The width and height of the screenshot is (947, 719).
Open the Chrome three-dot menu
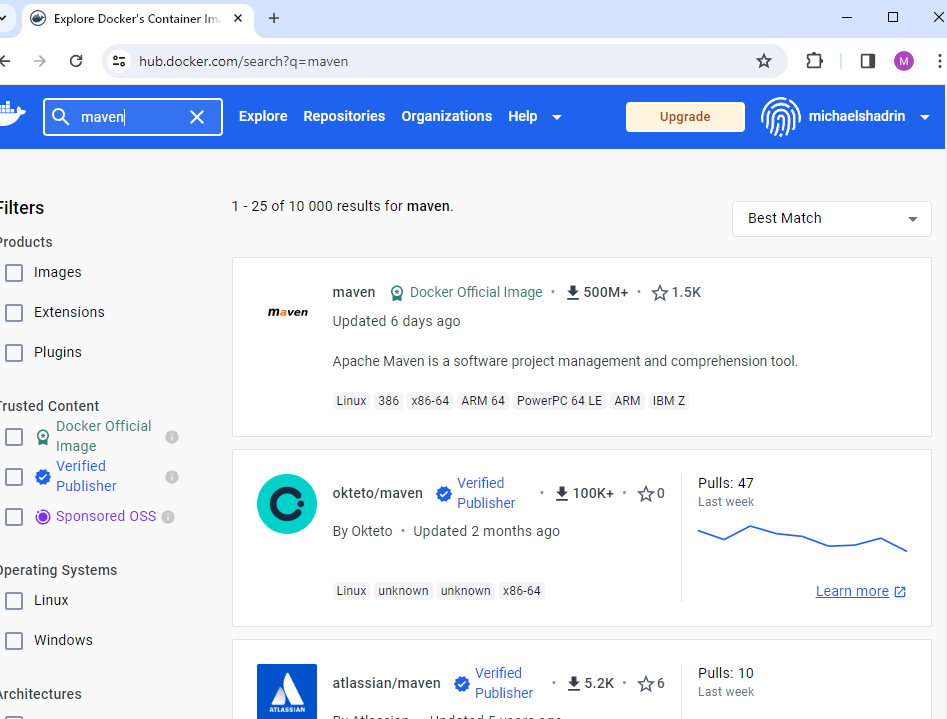939,61
